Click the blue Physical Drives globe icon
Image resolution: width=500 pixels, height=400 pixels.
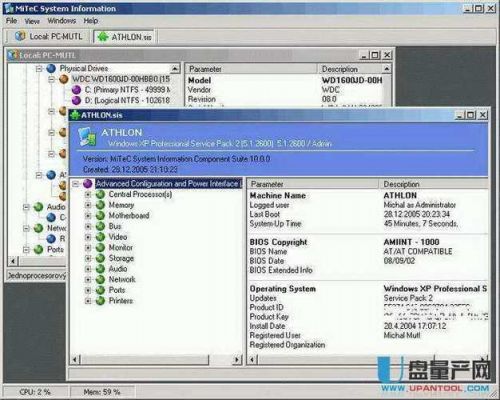coord(51,68)
